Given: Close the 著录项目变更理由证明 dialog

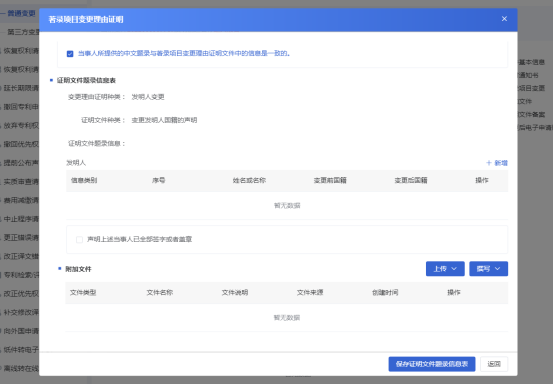Looking at the screenshot, I should click(x=504, y=19).
